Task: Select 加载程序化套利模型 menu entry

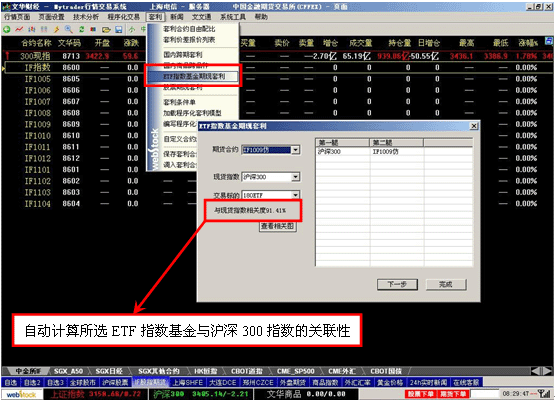Action: 192,113
